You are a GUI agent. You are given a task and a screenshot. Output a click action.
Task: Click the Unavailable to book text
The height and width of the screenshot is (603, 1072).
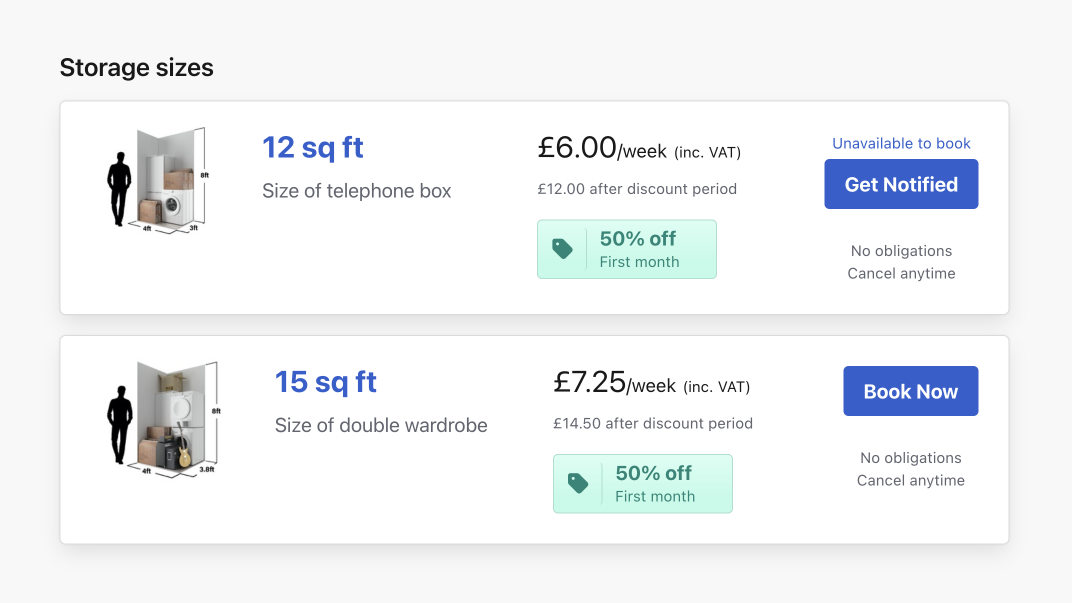901,143
